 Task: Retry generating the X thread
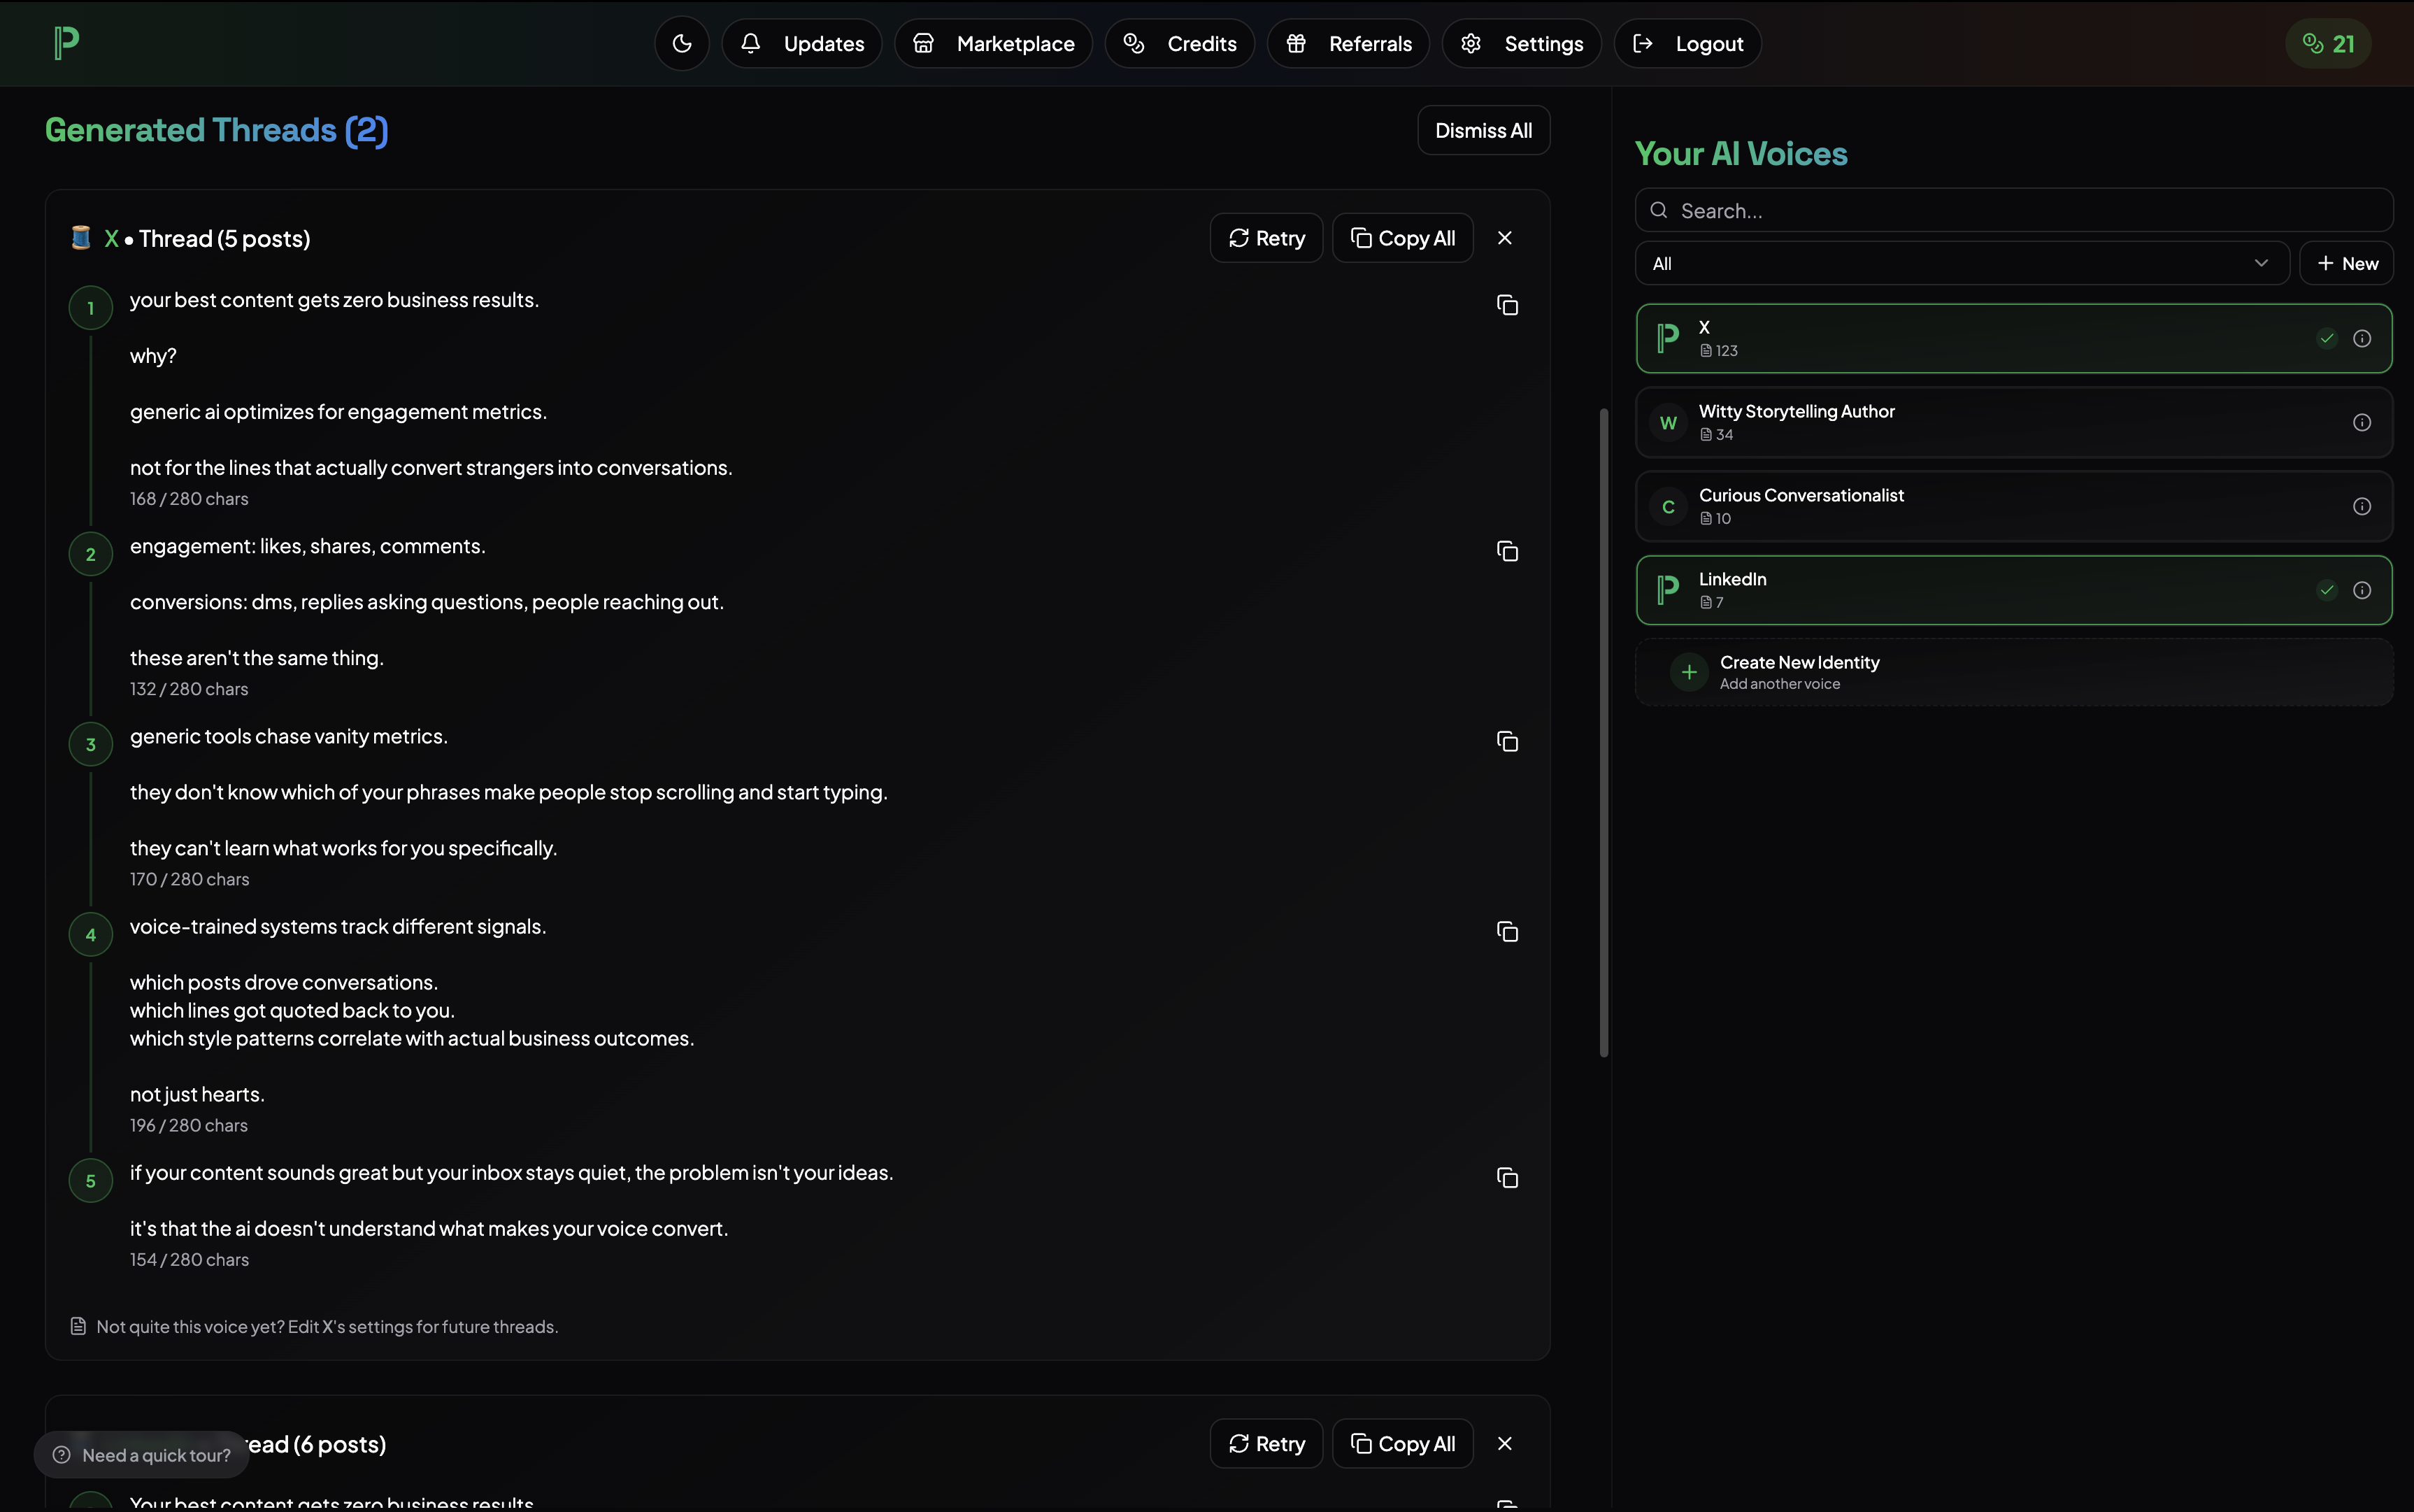point(1265,238)
